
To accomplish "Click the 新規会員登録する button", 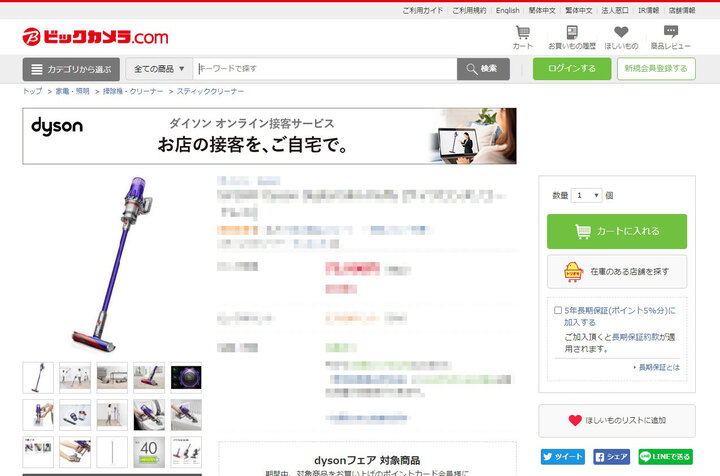I will [656, 69].
